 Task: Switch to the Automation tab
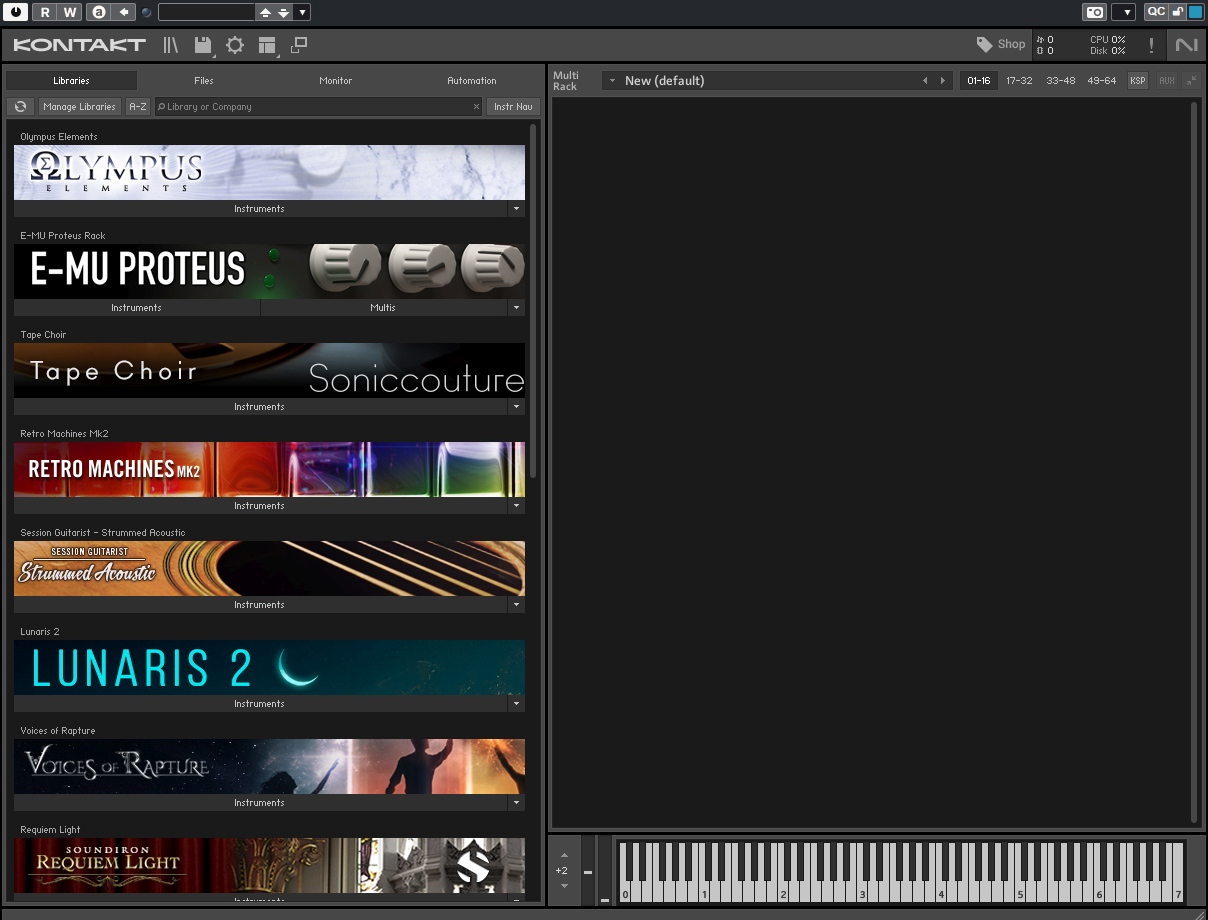[x=472, y=81]
